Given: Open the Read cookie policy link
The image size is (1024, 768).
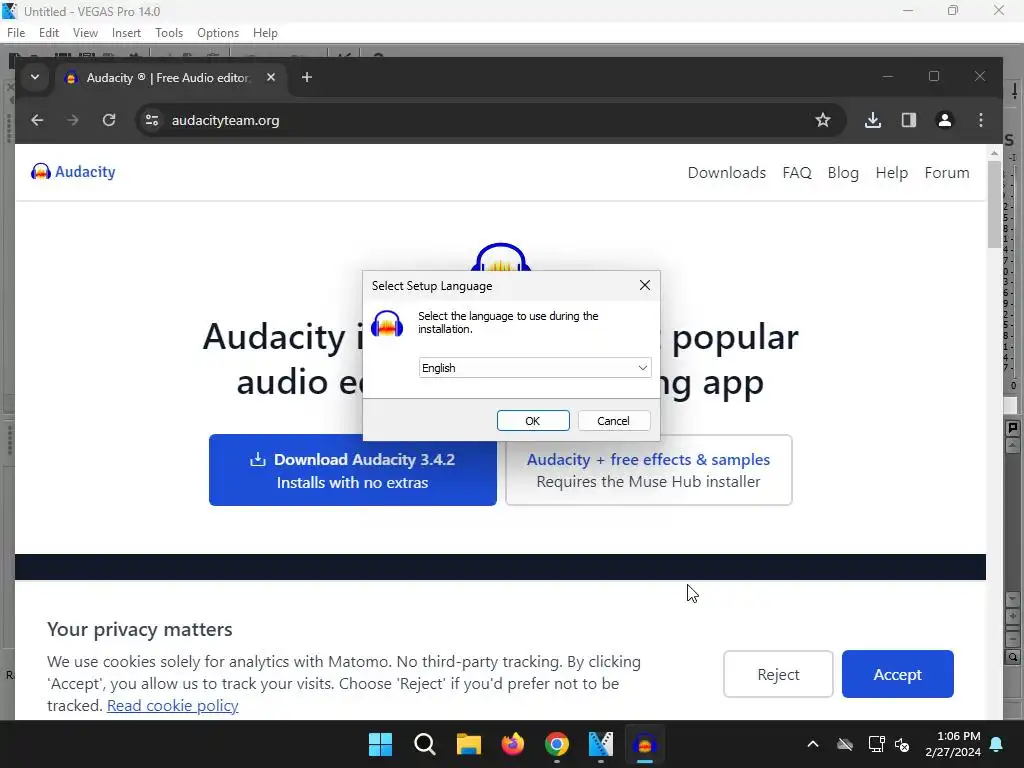Looking at the screenshot, I should [172, 705].
